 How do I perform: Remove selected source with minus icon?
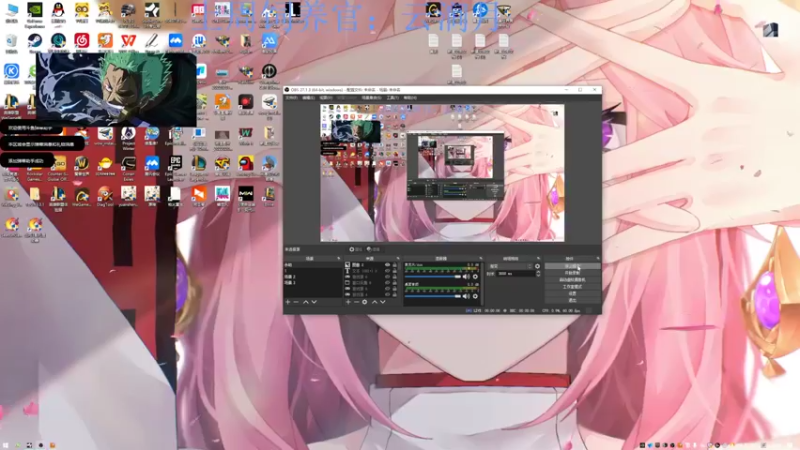(356, 302)
